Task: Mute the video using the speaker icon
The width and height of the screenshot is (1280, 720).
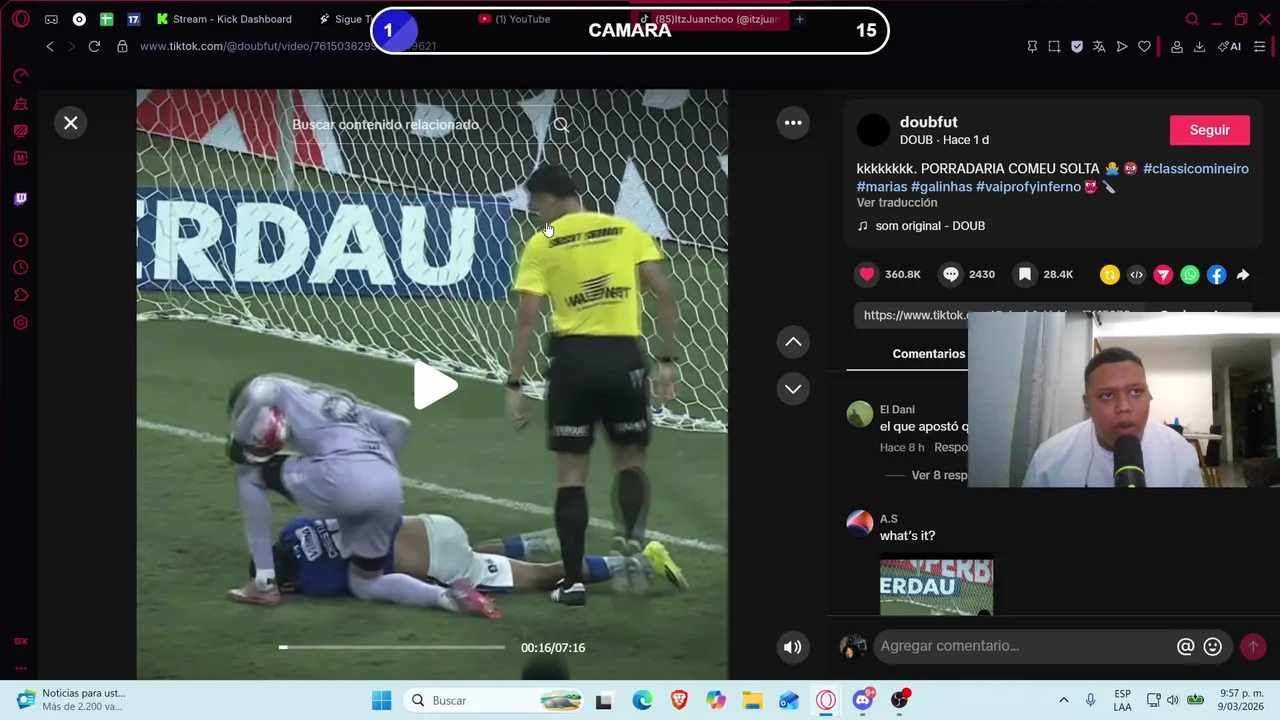Action: coord(792,647)
